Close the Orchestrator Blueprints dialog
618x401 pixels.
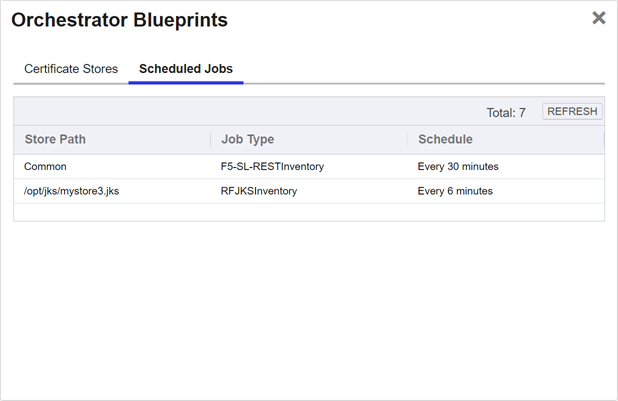[x=598, y=18]
